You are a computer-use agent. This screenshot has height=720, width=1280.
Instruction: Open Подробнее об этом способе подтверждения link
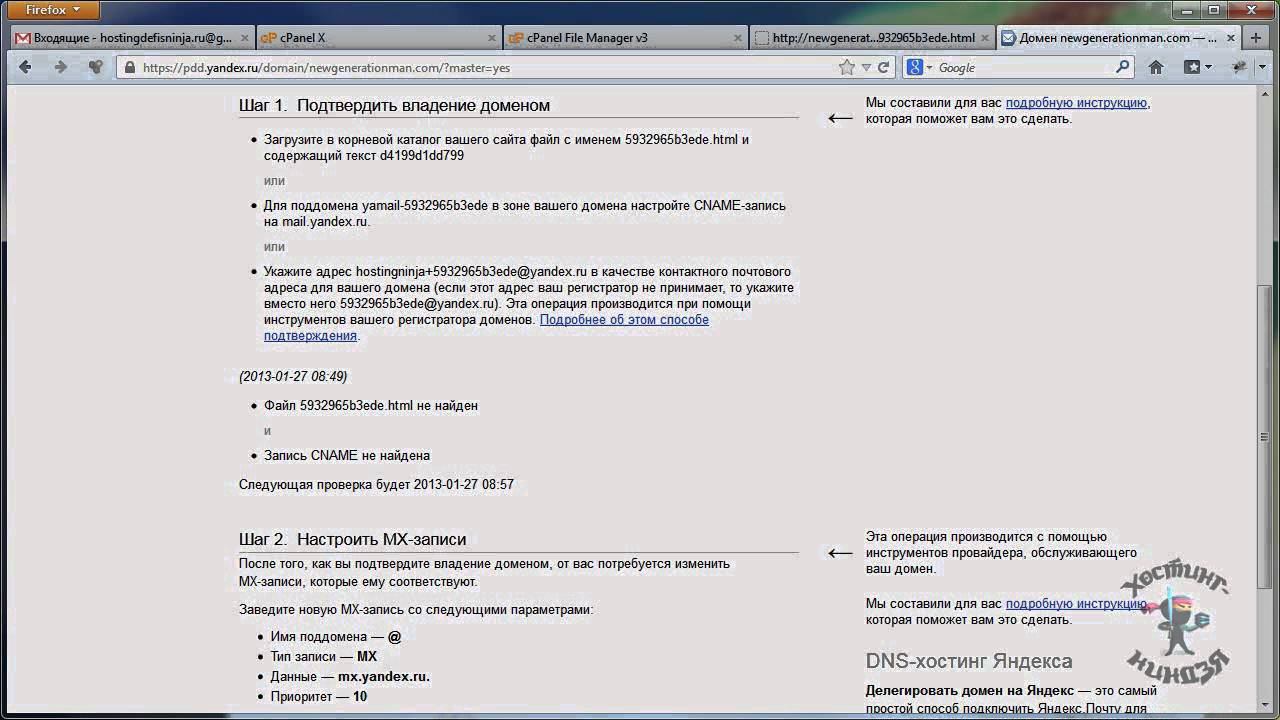click(486, 328)
